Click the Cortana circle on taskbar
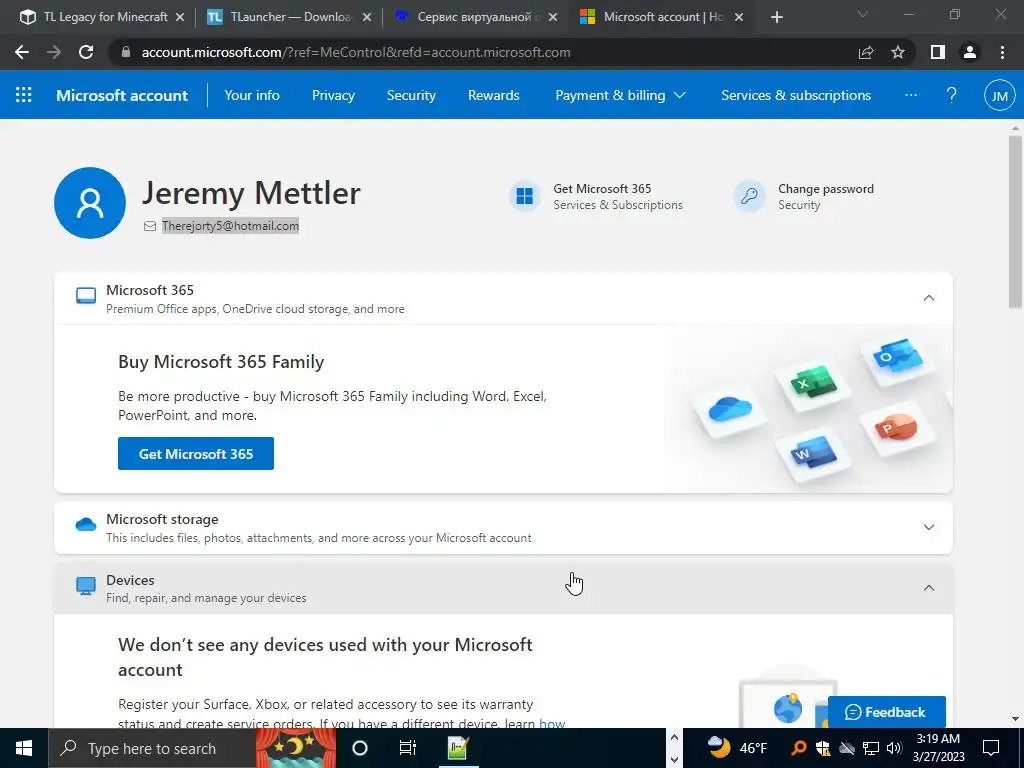Image resolution: width=1024 pixels, height=768 pixels. (360, 748)
